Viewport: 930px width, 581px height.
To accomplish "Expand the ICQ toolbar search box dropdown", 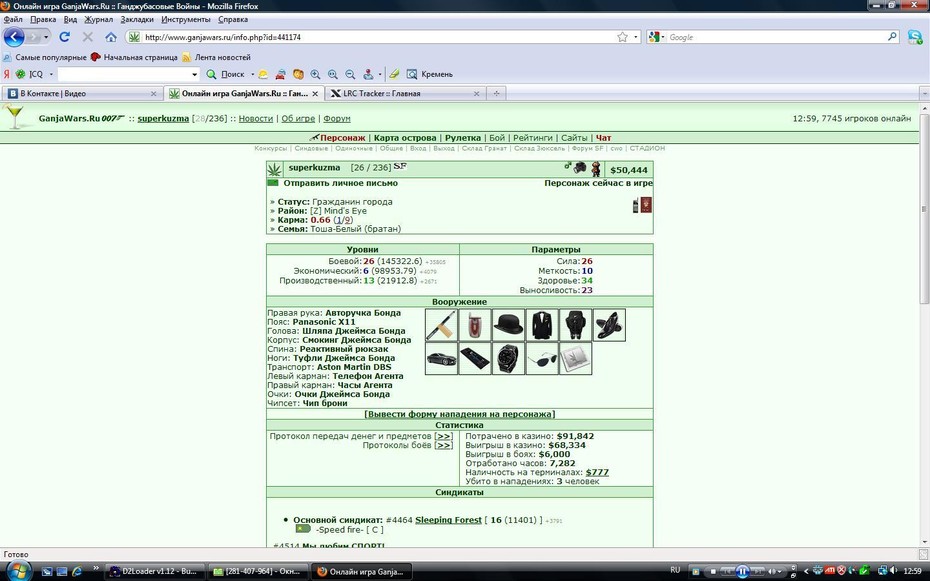I will [x=194, y=74].
